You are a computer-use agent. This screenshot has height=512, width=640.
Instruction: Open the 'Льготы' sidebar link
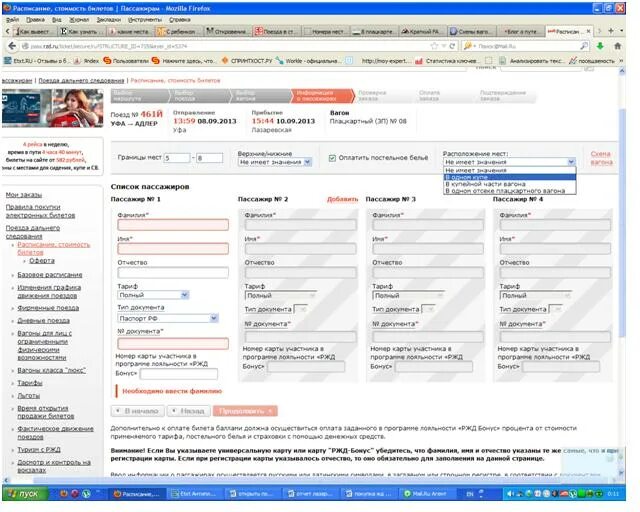pos(29,396)
